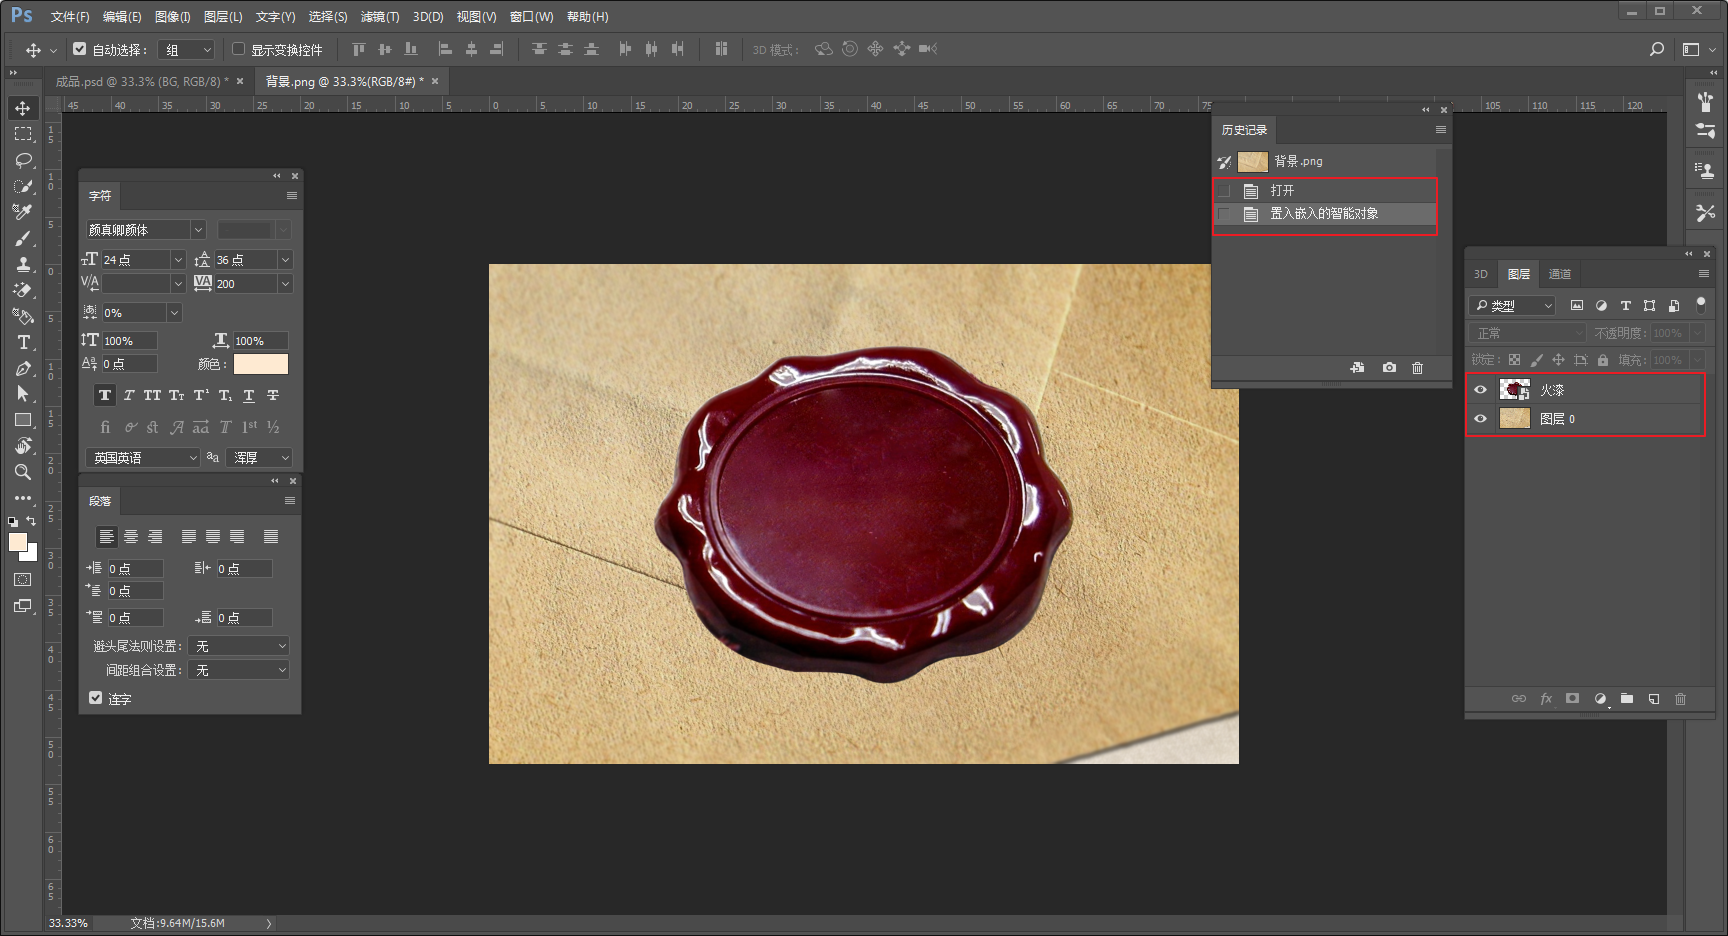1728x936 pixels.
Task: Delete current history state with trash icon
Action: tap(1417, 368)
